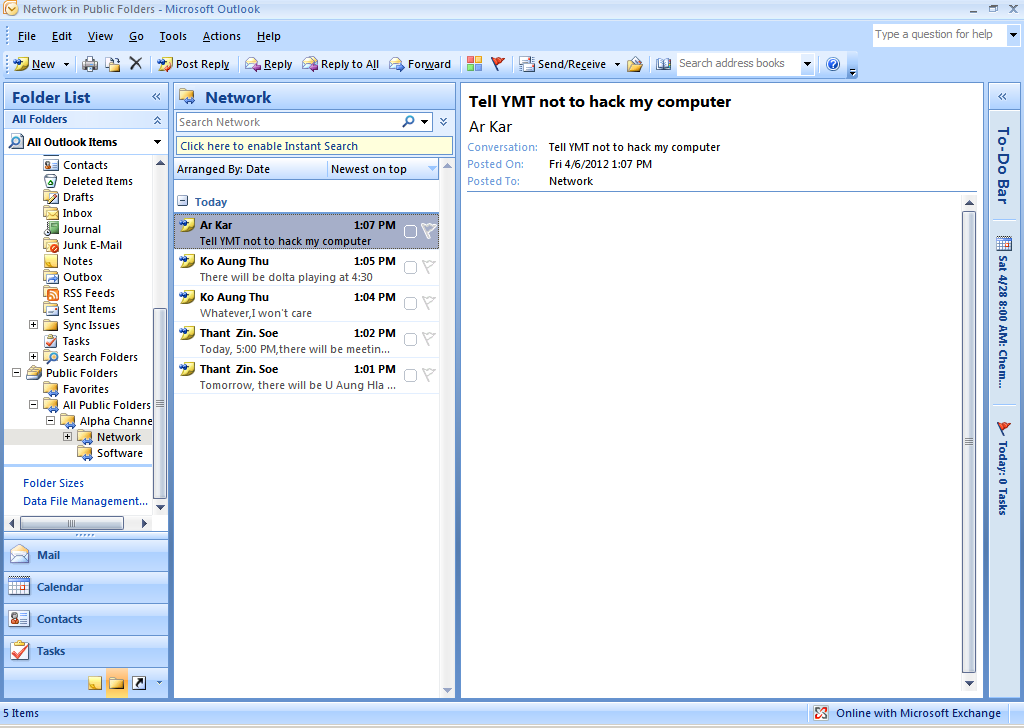Flag the Ar Kar post

(428, 231)
